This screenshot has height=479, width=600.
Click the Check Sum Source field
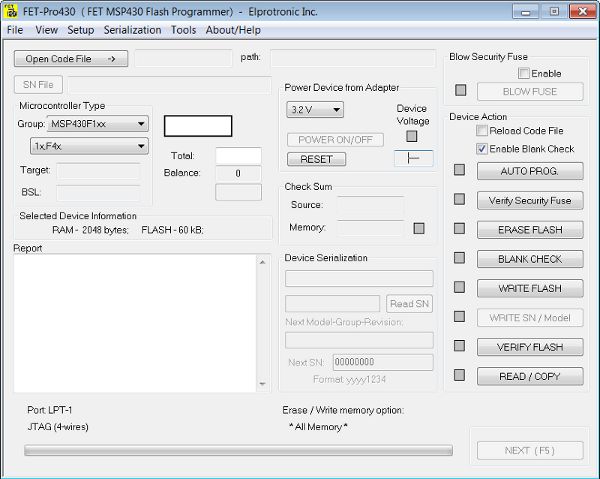point(370,205)
